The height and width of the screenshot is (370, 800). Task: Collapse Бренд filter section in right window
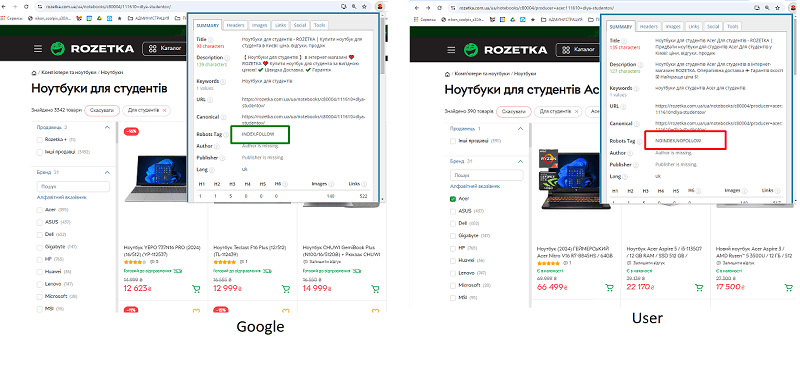520,161
